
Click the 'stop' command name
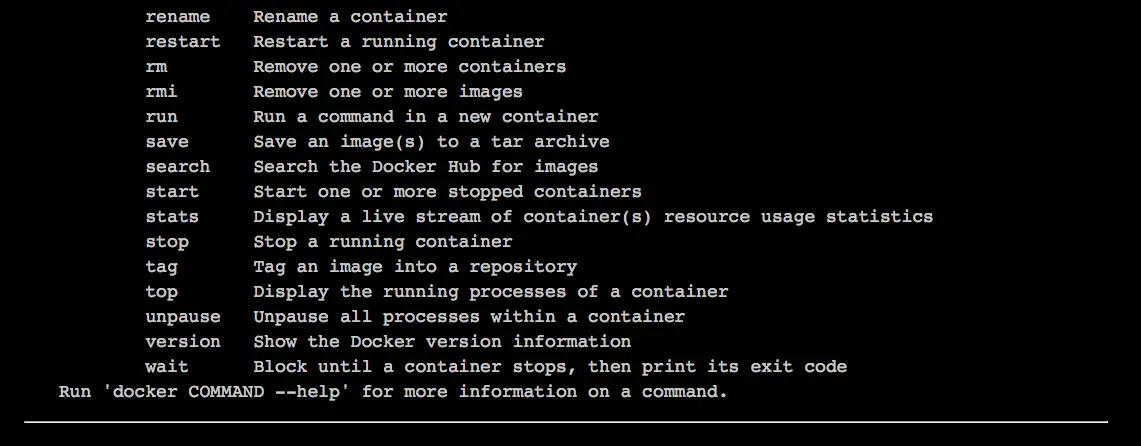pos(167,242)
